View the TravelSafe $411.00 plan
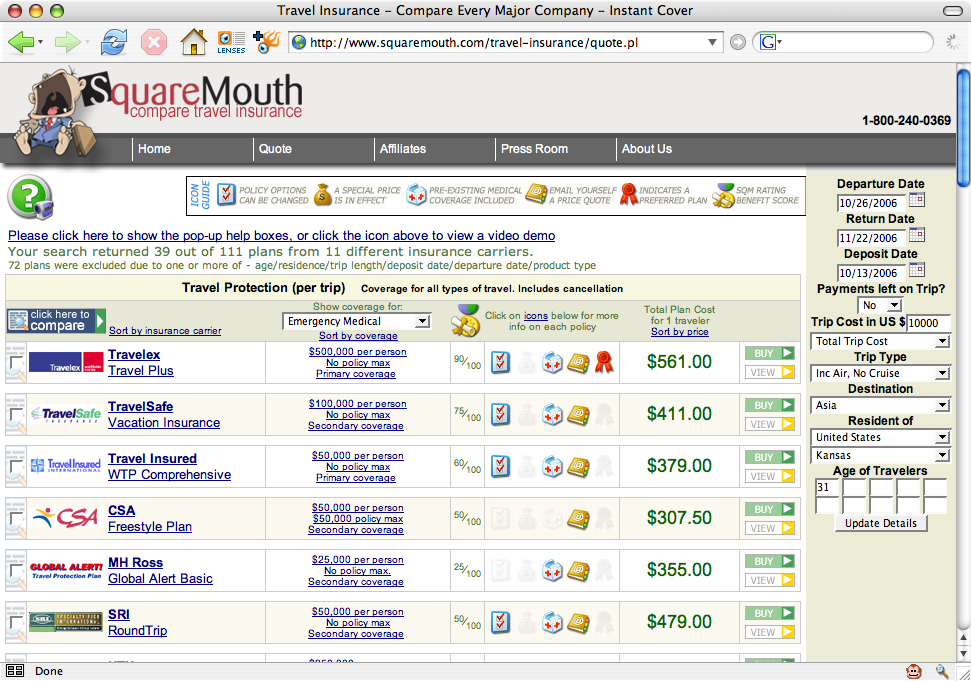 [770, 425]
